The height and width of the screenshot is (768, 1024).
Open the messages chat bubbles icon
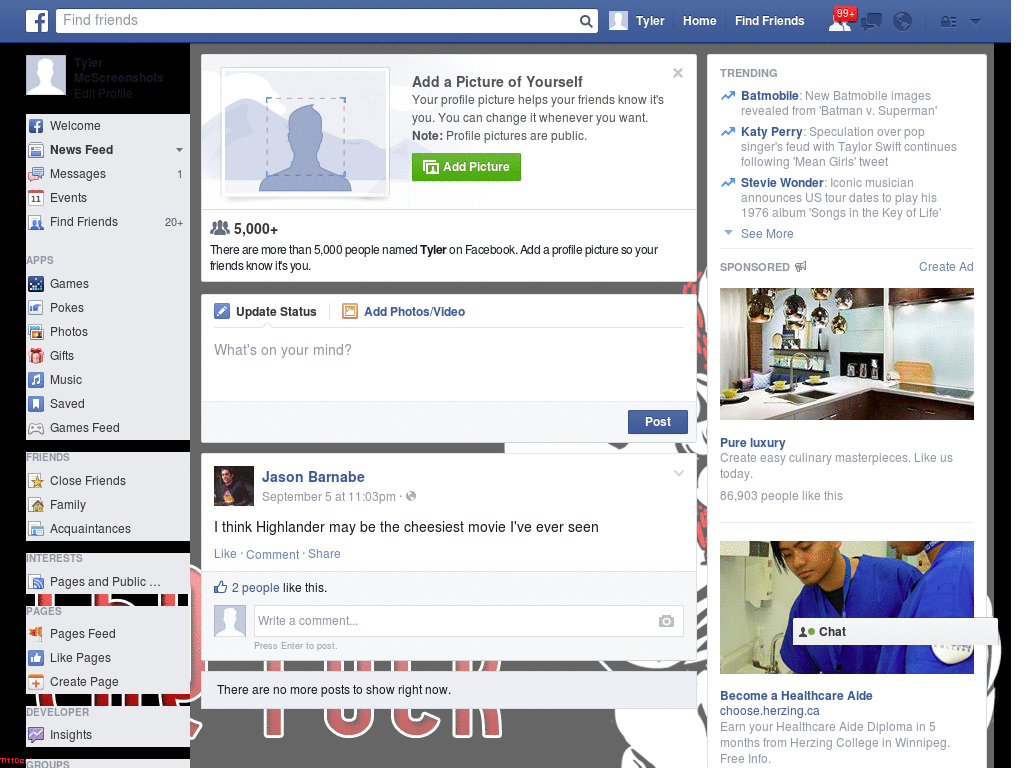click(x=871, y=22)
